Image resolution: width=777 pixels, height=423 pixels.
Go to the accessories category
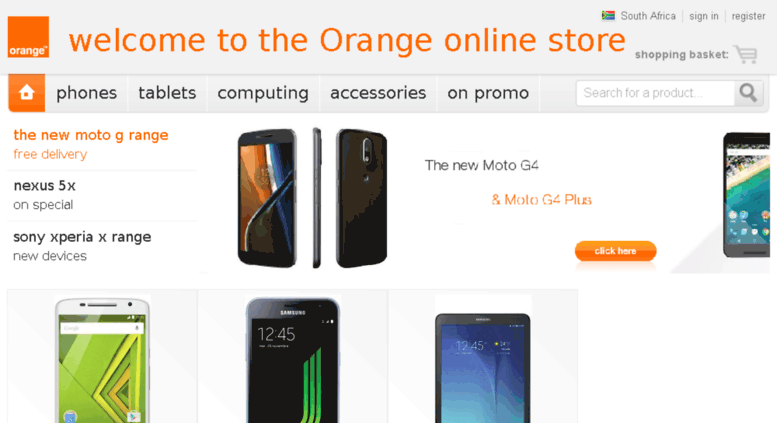[x=378, y=93]
